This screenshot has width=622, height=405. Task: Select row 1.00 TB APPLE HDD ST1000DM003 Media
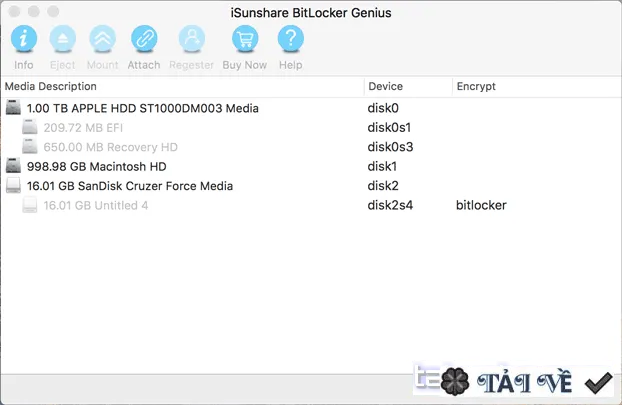click(311, 108)
